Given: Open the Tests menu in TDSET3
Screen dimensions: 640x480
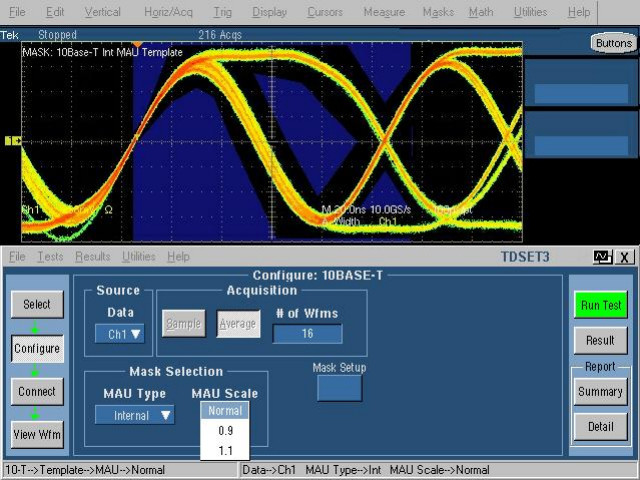Looking at the screenshot, I should tap(49, 257).
